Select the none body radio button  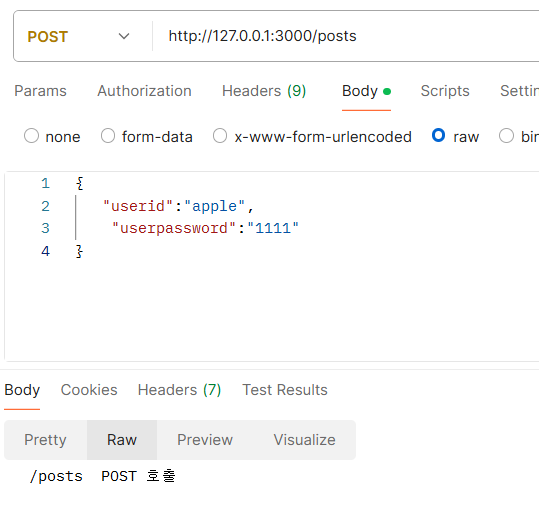click(x=31, y=135)
